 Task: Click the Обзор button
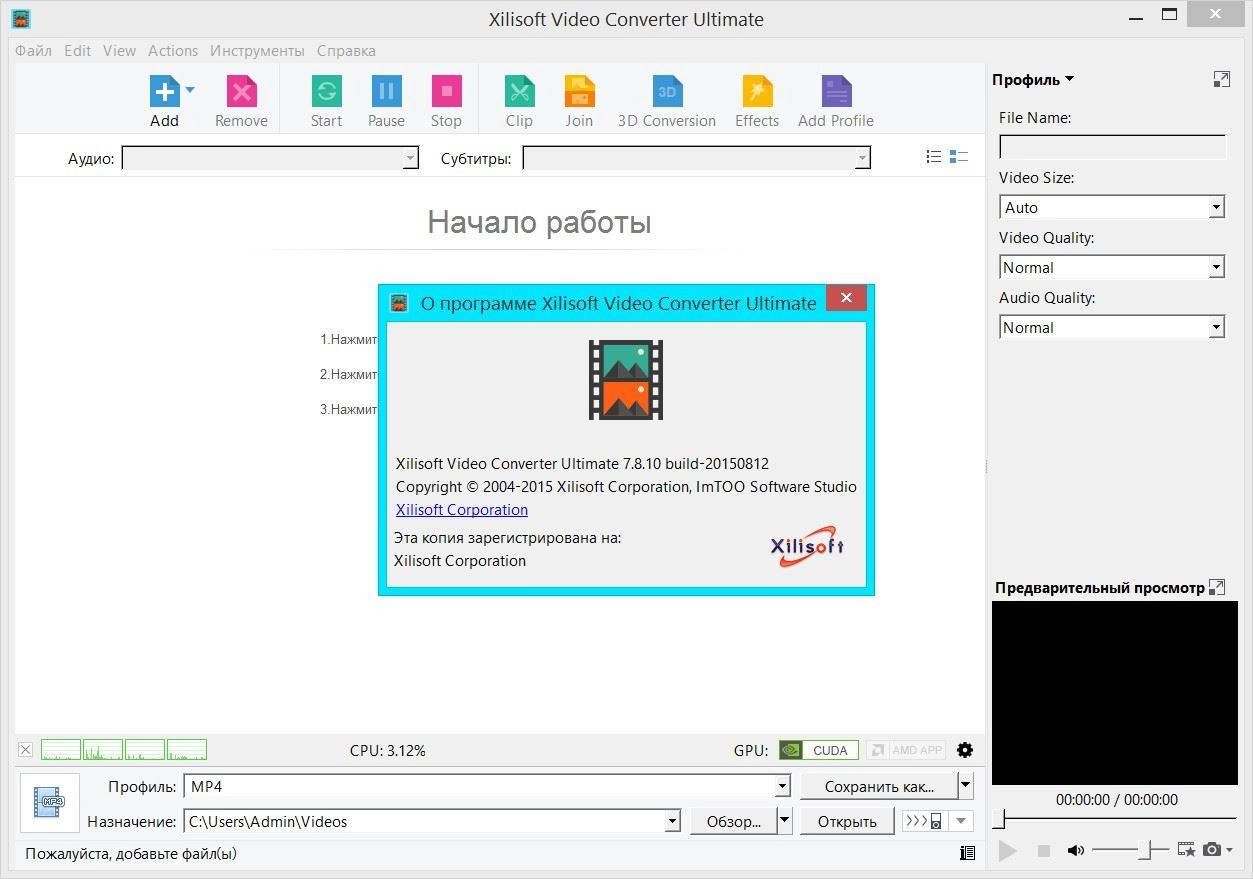point(734,822)
